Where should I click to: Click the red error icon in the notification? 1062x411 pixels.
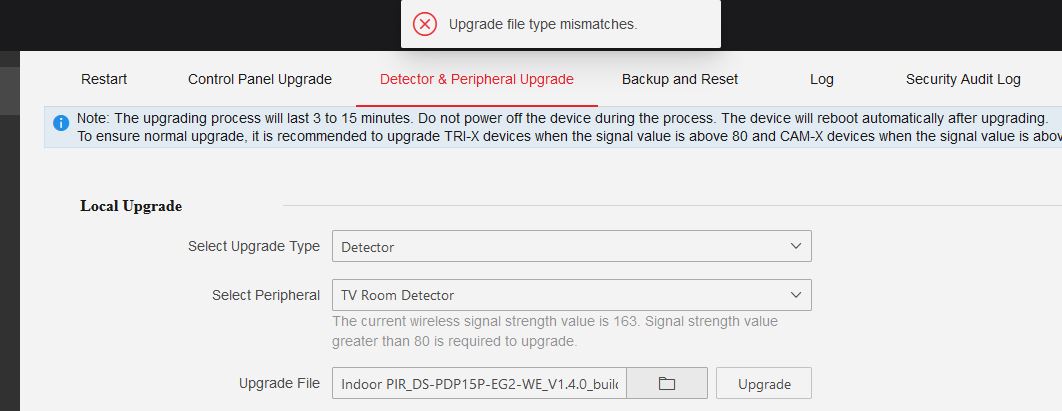[x=425, y=24]
